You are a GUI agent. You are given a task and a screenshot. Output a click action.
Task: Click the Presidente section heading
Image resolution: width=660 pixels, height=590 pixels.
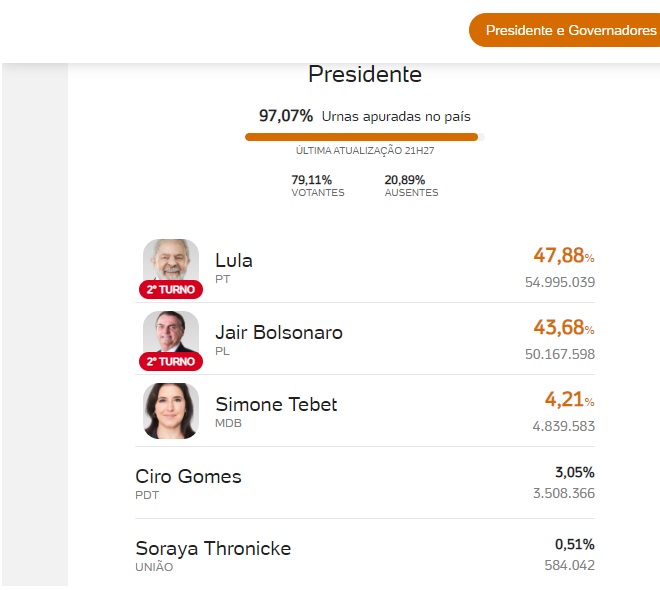click(x=365, y=75)
